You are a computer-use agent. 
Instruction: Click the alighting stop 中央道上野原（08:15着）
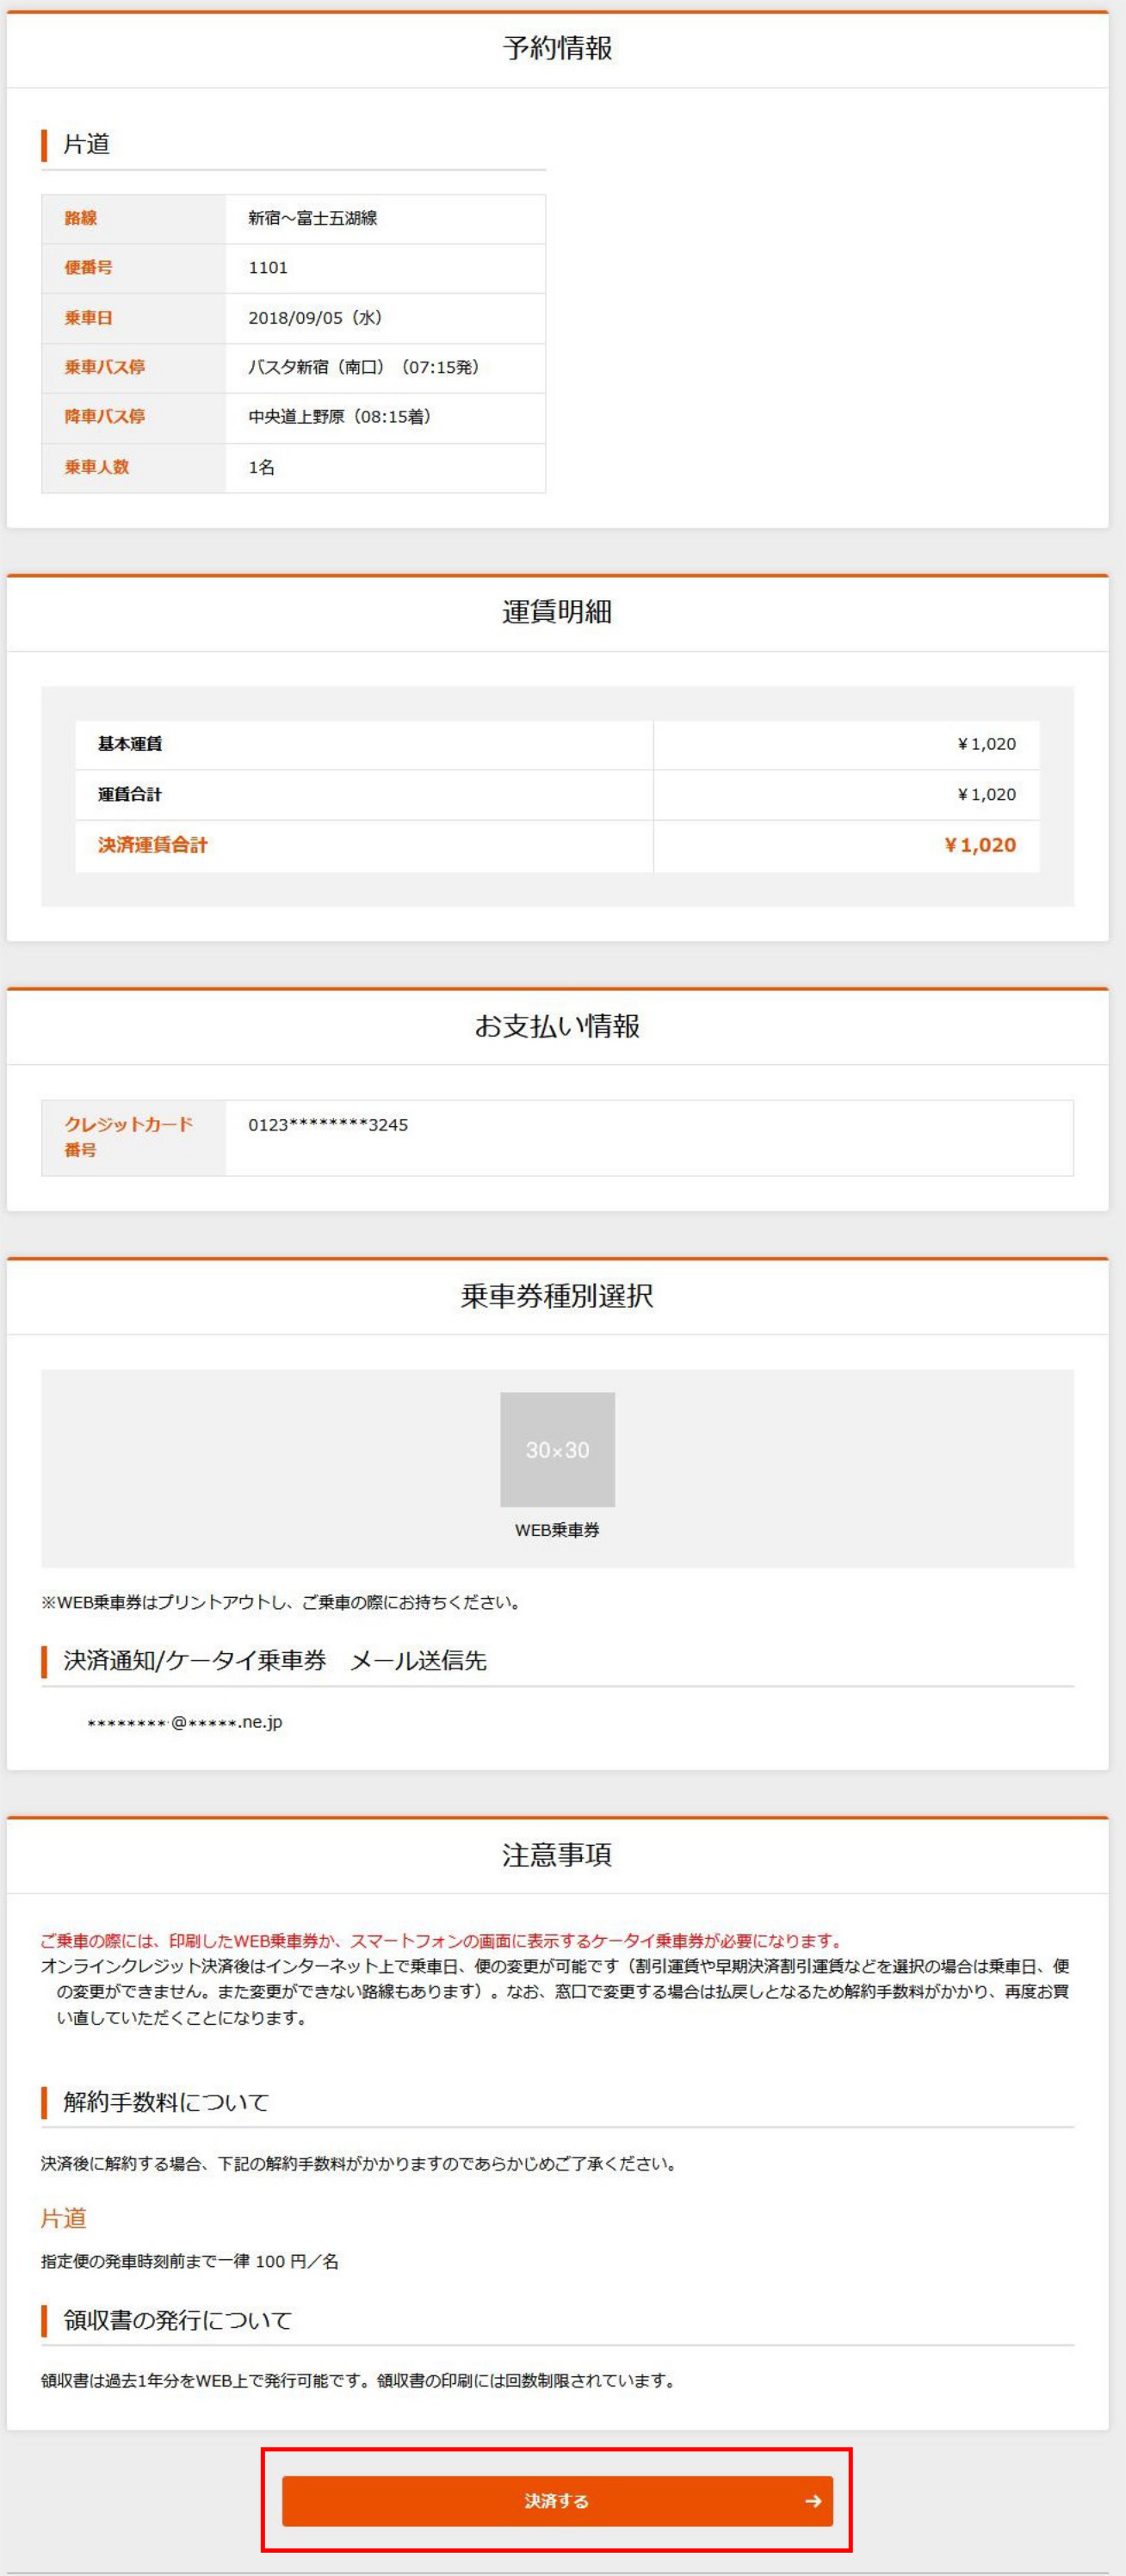tap(341, 417)
